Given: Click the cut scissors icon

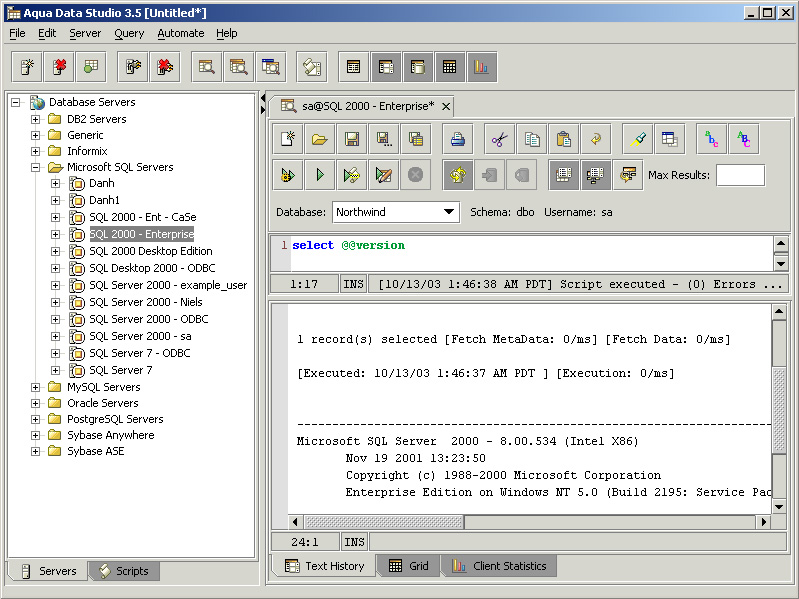Looking at the screenshot, I should point(500,139).
